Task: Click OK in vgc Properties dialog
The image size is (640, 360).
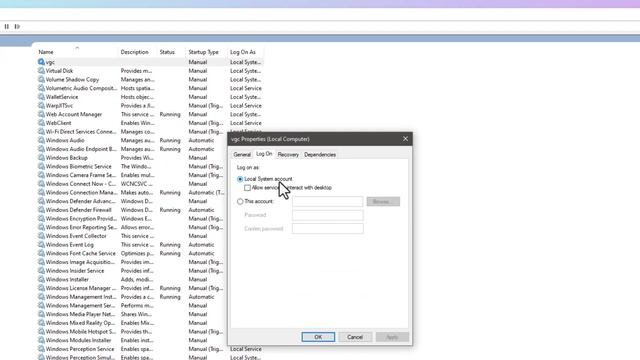Action: [318, 337]
